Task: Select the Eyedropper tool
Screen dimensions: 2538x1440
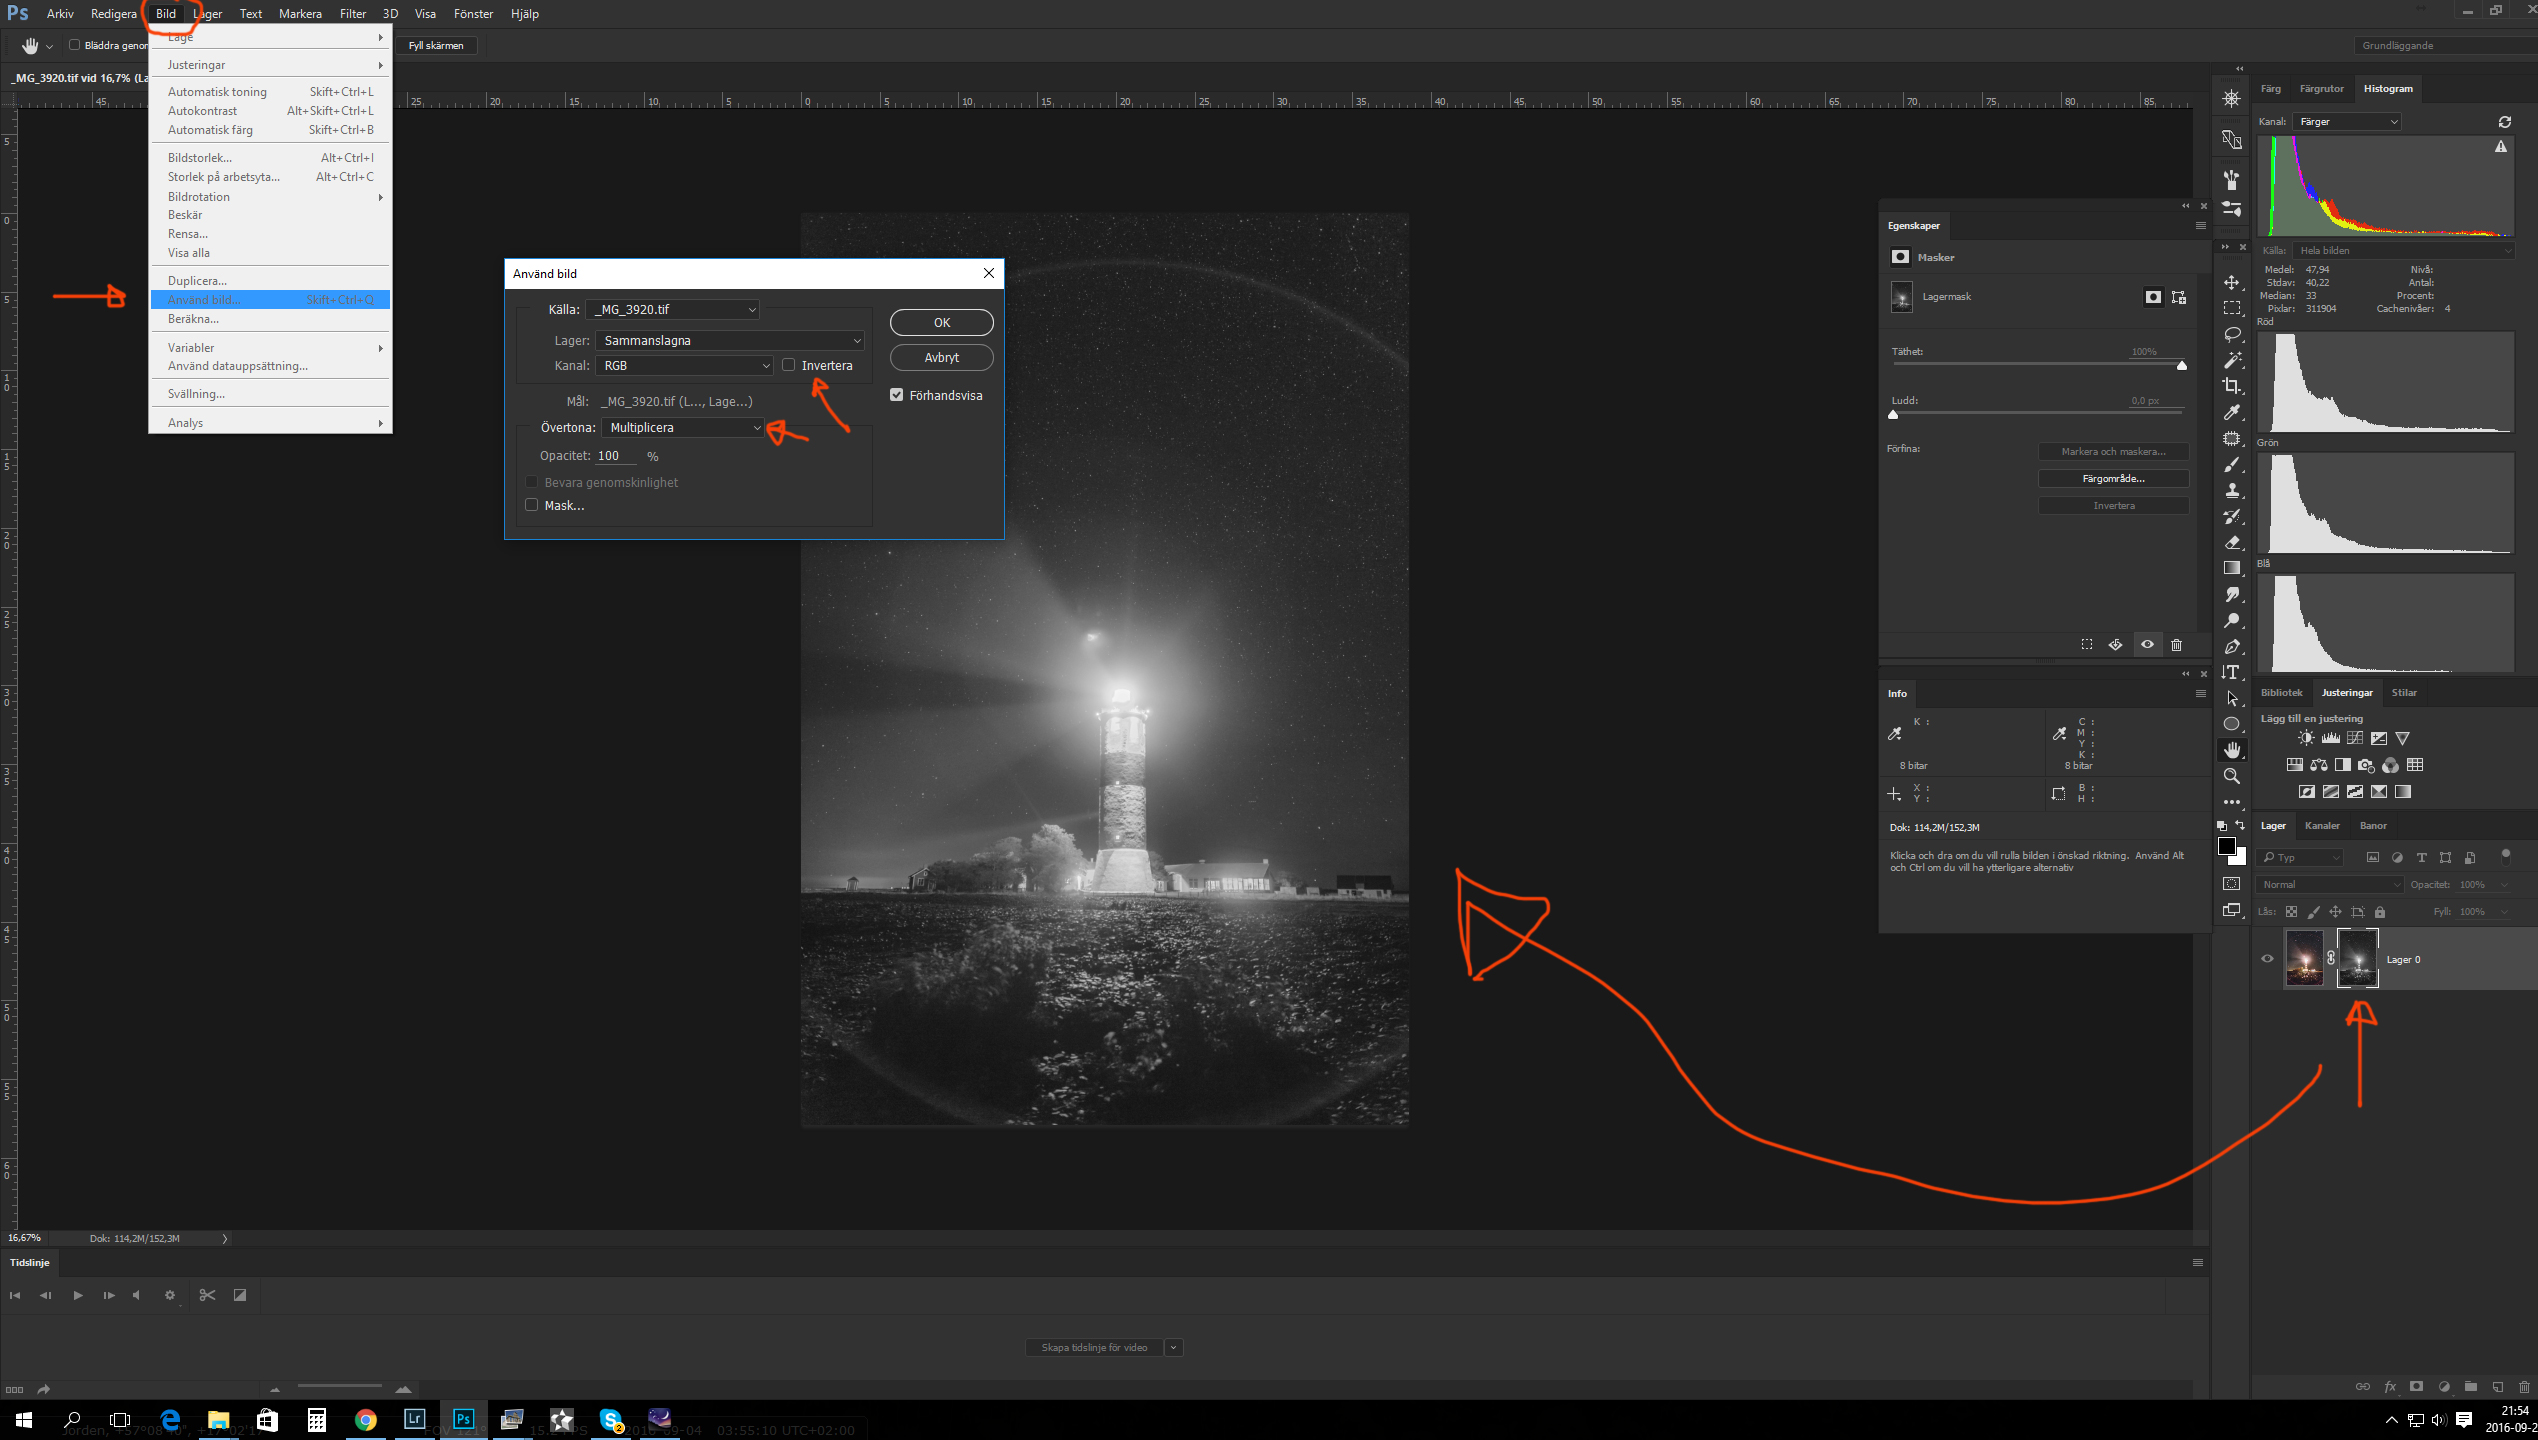Action: click(2231, 412)
